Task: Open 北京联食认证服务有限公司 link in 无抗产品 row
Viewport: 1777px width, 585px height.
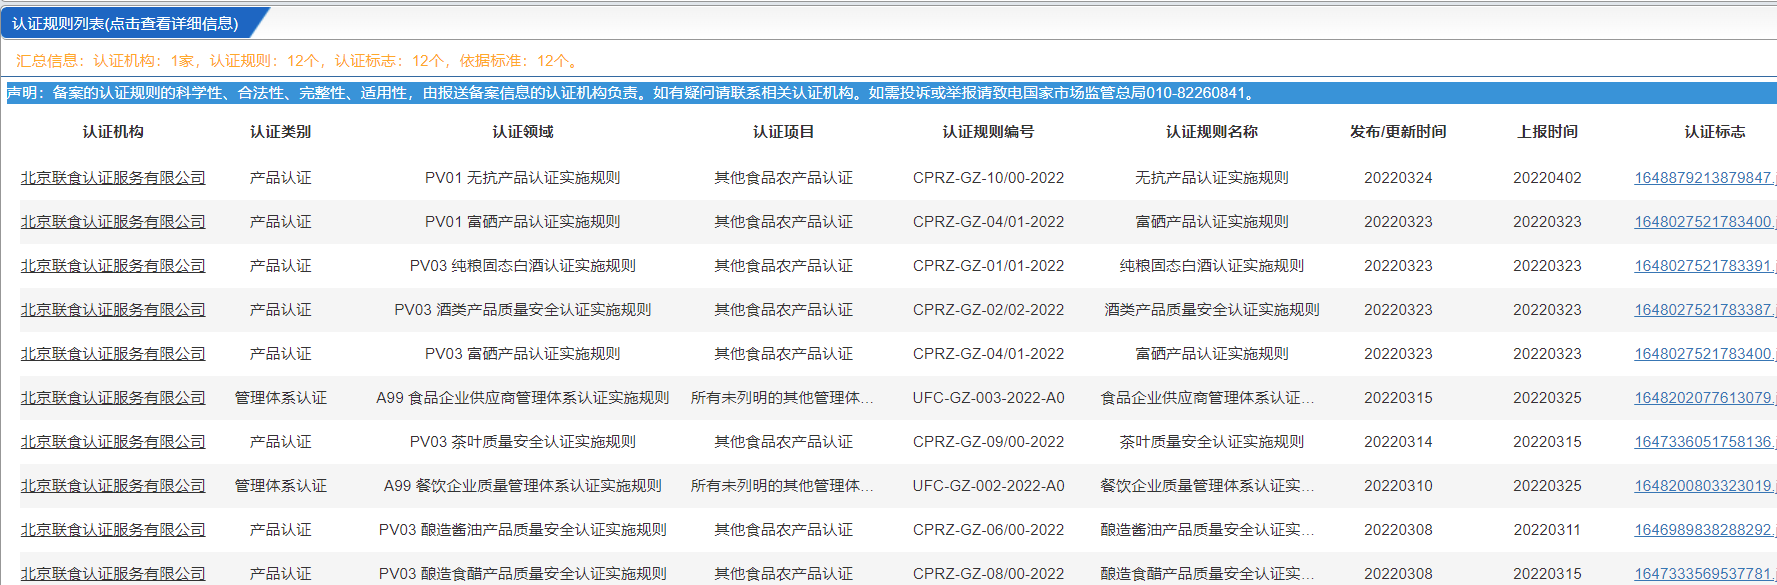Action: coord(113,178)
